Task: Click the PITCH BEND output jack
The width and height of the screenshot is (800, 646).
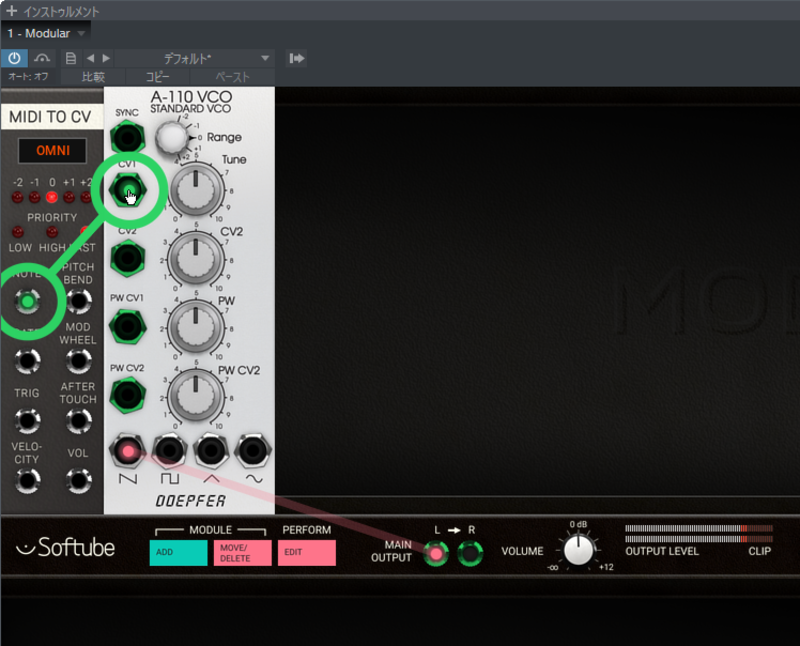Action: click(79, 301)
